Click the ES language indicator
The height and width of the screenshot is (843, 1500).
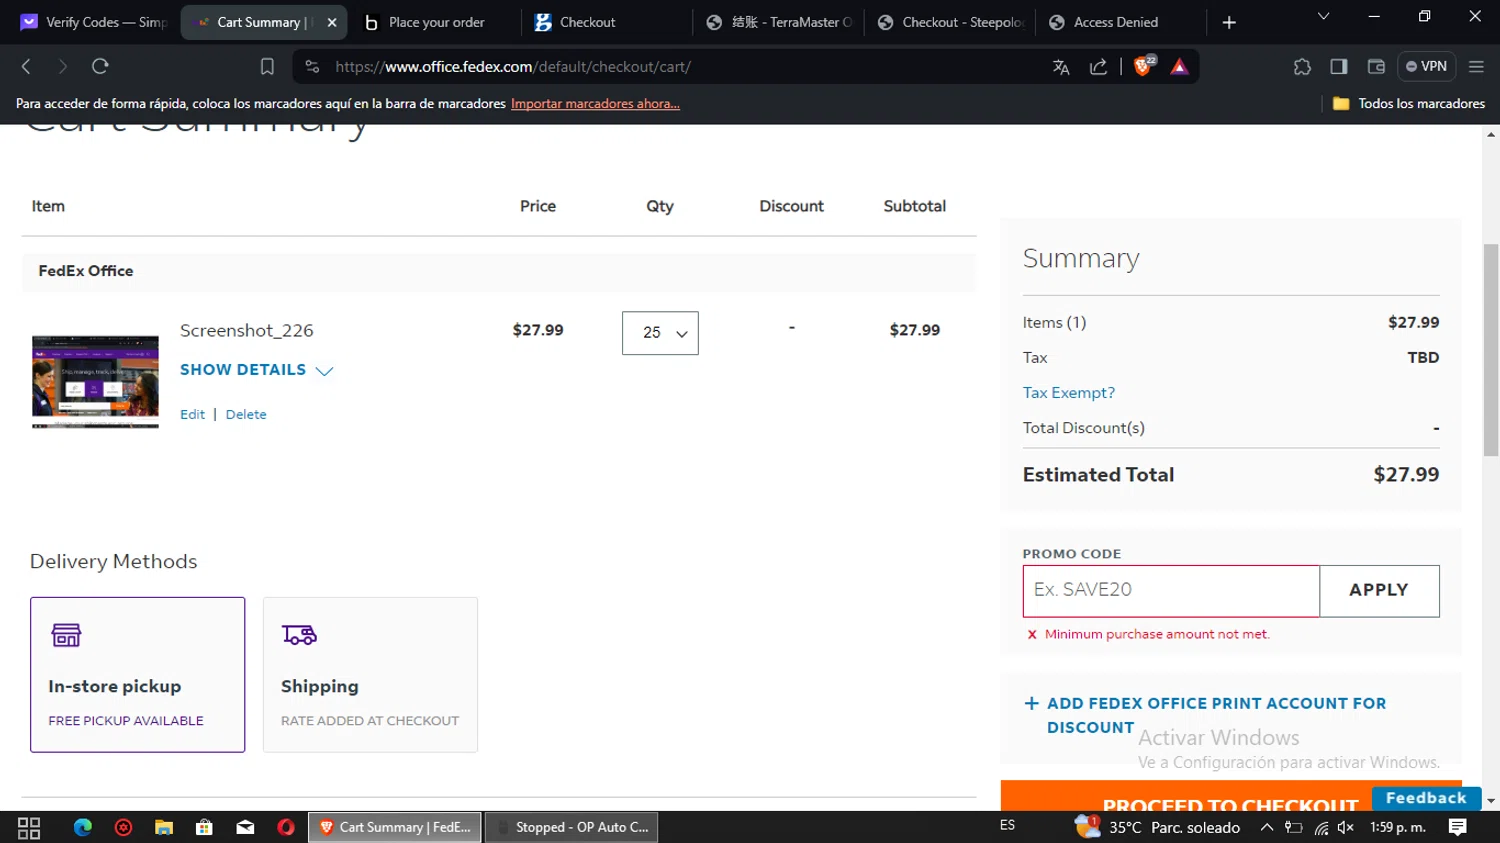(1007, 825)
